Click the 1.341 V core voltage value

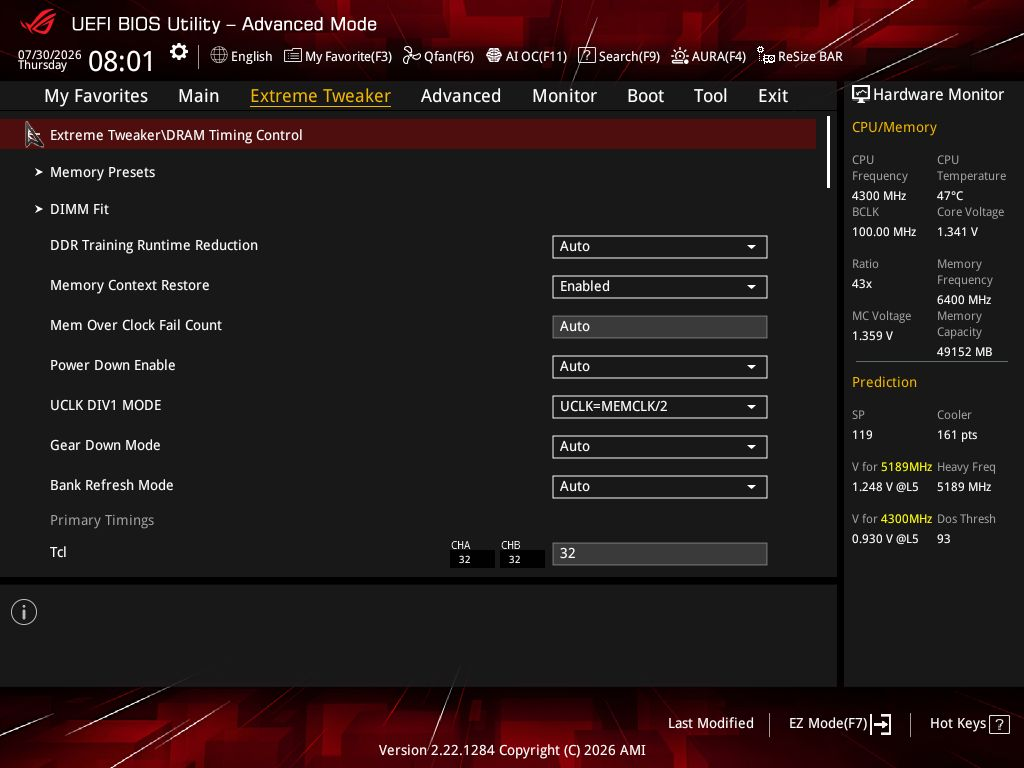[957, 232]
